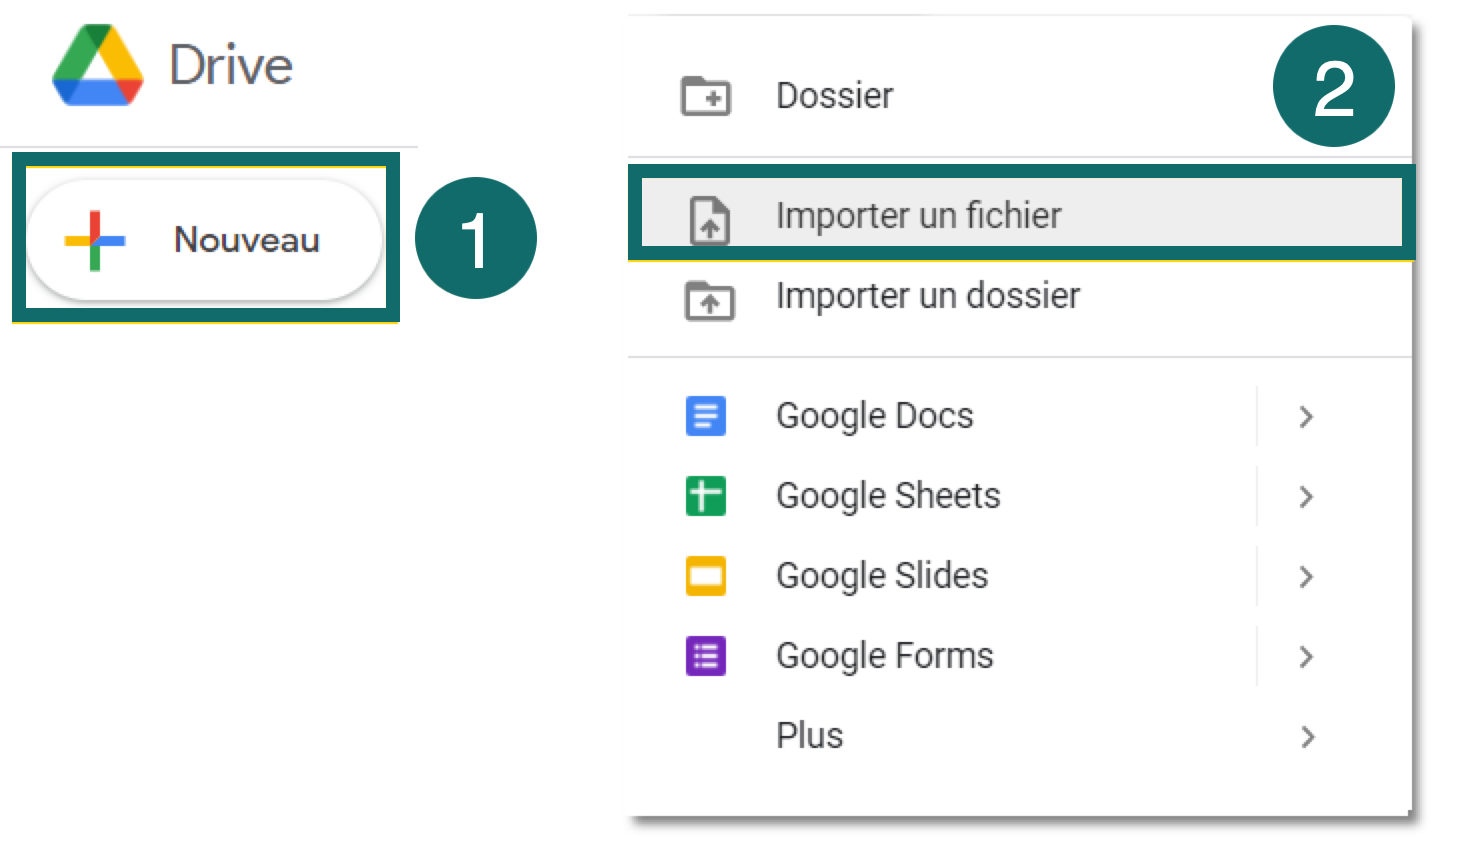The height and width of the screenshot is (842, 1472).
Task: Click the file upload icon
Action: [x=710, y=220]
